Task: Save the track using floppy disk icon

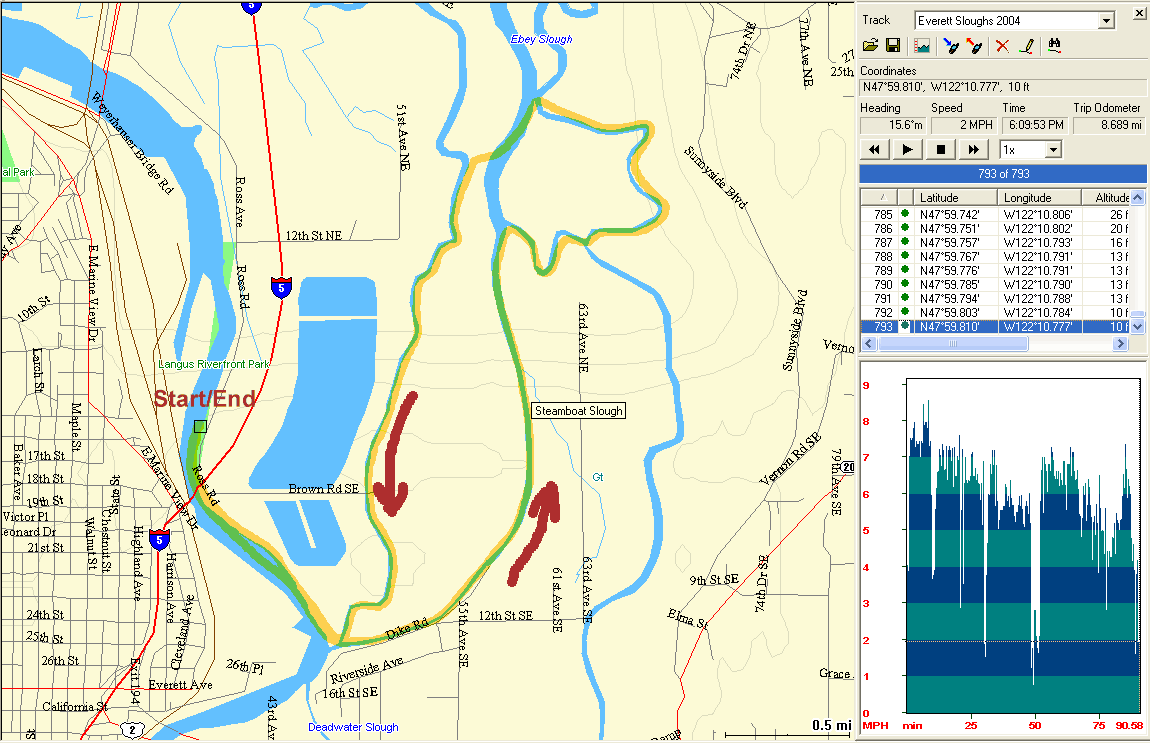Action: 892,46
